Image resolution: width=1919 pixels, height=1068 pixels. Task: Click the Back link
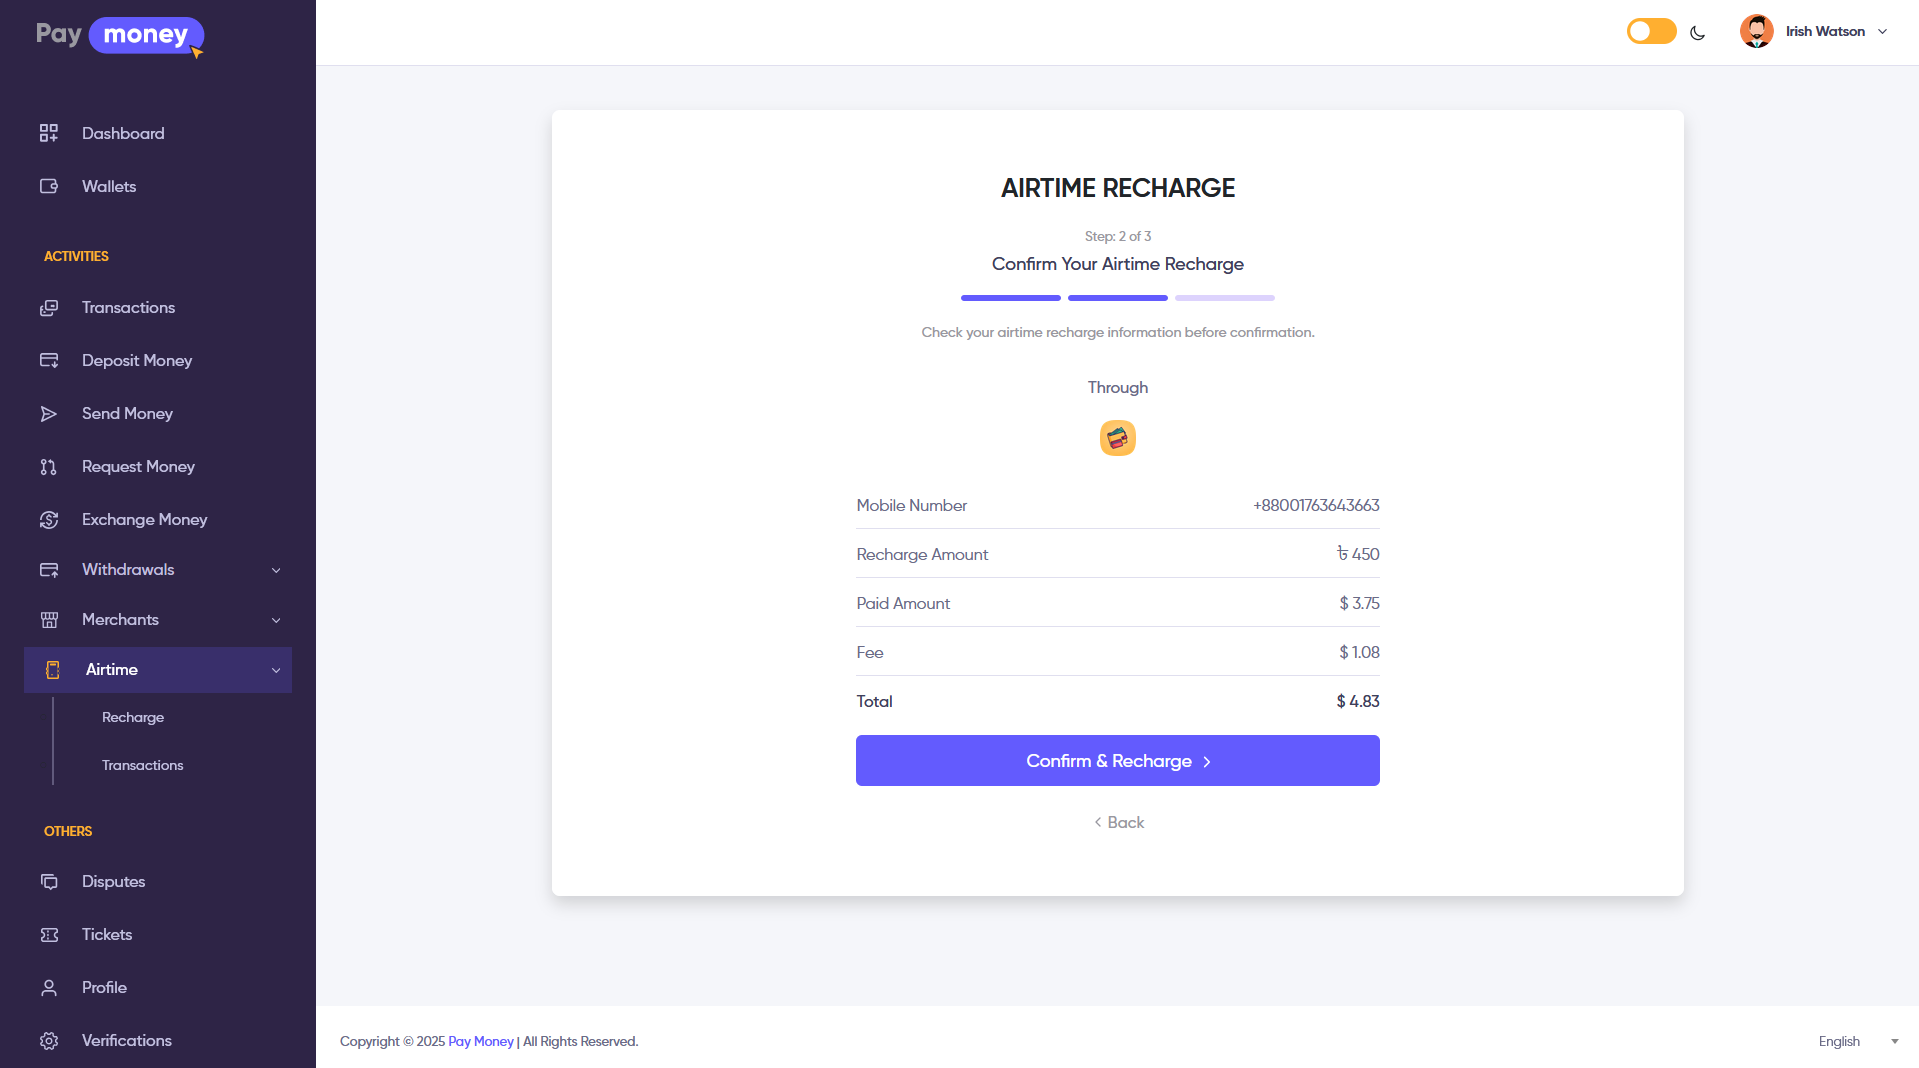point(1119,822)
